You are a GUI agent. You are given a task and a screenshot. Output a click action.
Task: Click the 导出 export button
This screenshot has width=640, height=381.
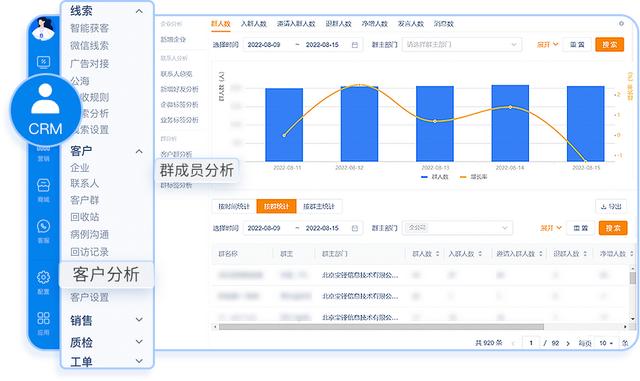[x=611, y=206]
